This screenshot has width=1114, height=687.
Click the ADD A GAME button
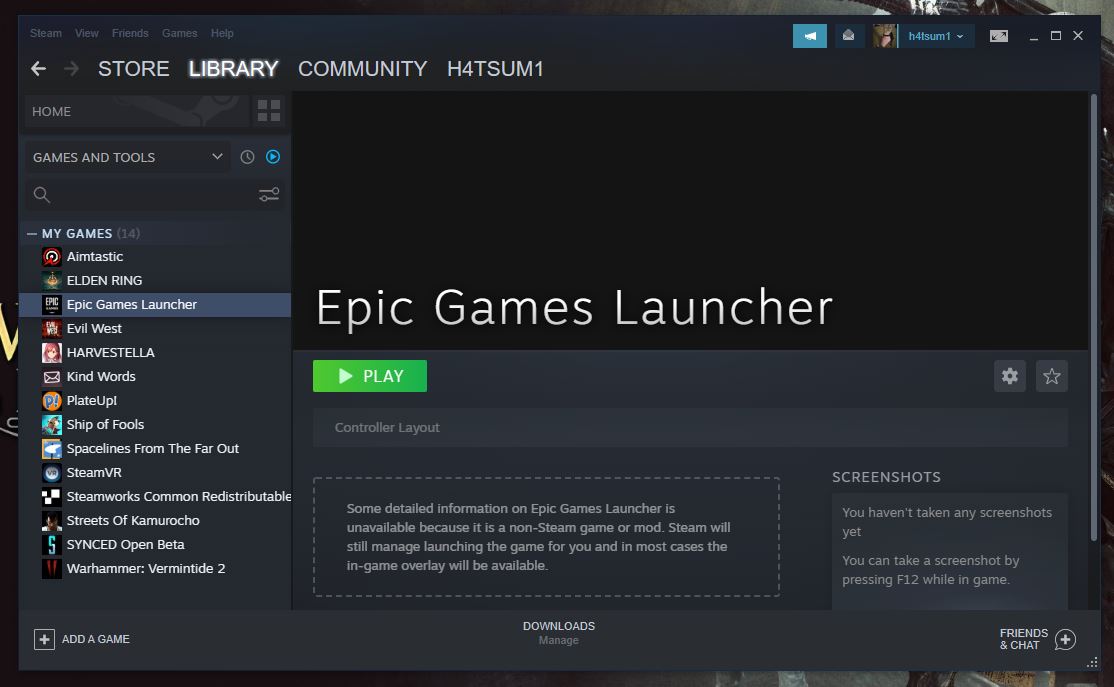(82, 639)
